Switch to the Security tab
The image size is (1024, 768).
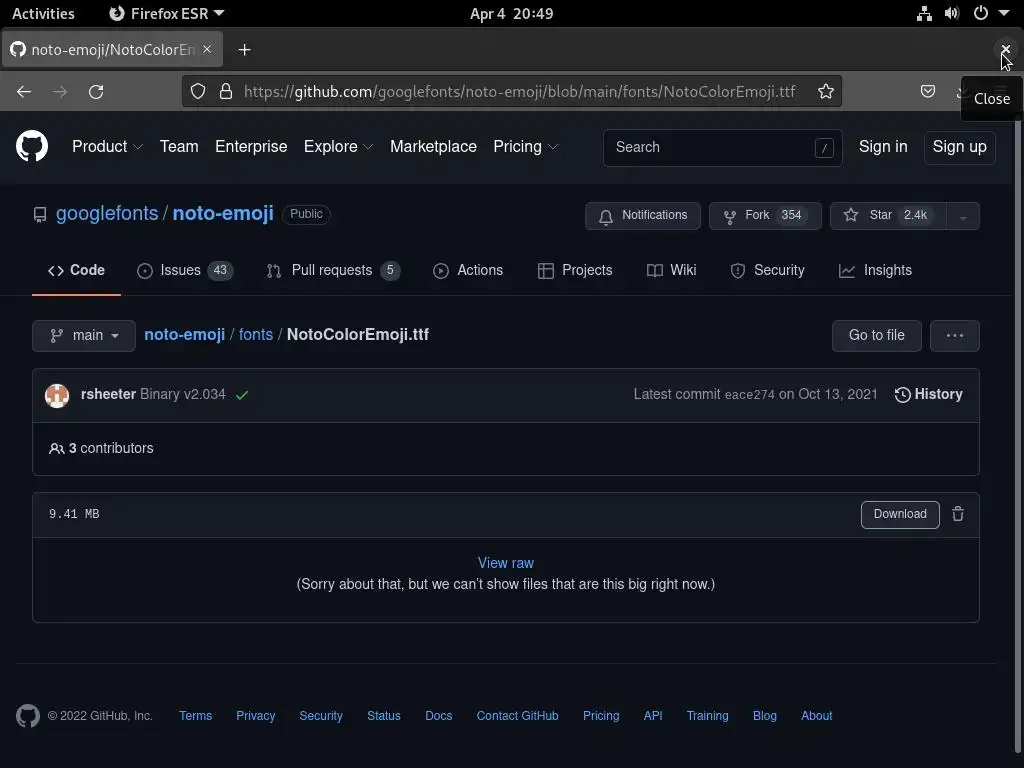(x=767, y=270)
